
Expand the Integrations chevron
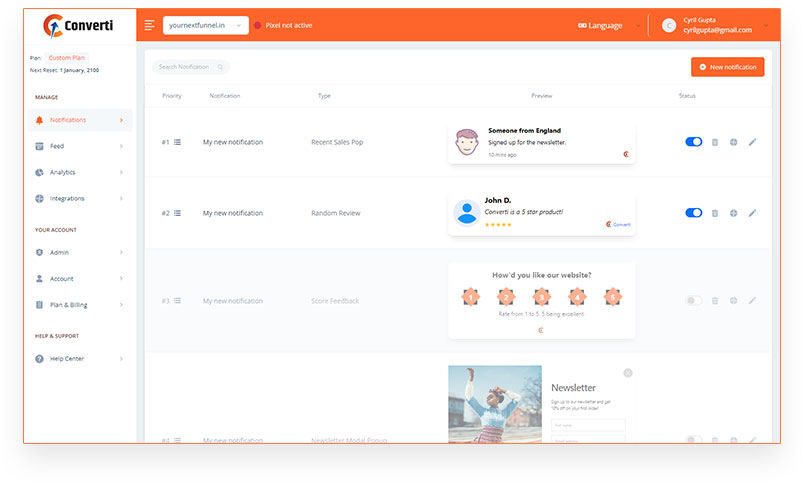(x=122, y=198)
